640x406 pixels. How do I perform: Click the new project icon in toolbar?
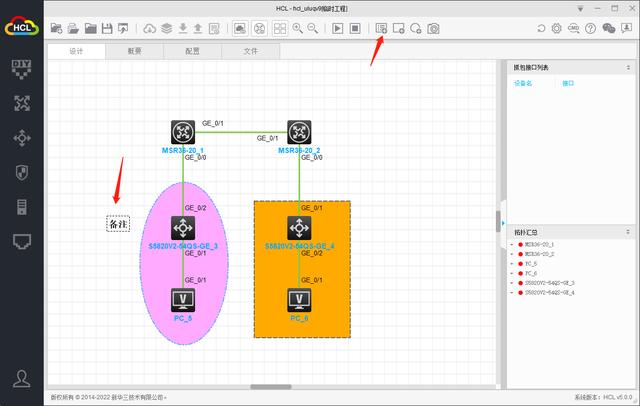click(56, 28)
